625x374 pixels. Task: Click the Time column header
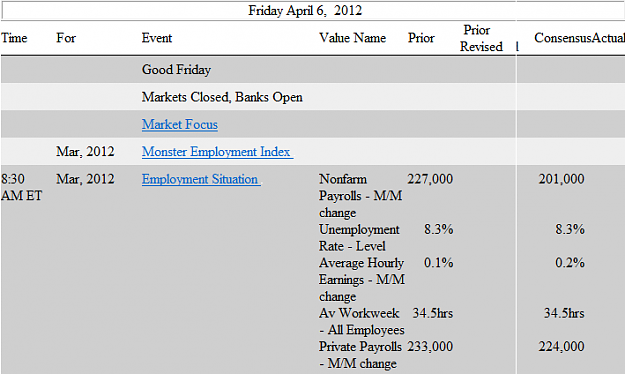[x=14, y=38]
